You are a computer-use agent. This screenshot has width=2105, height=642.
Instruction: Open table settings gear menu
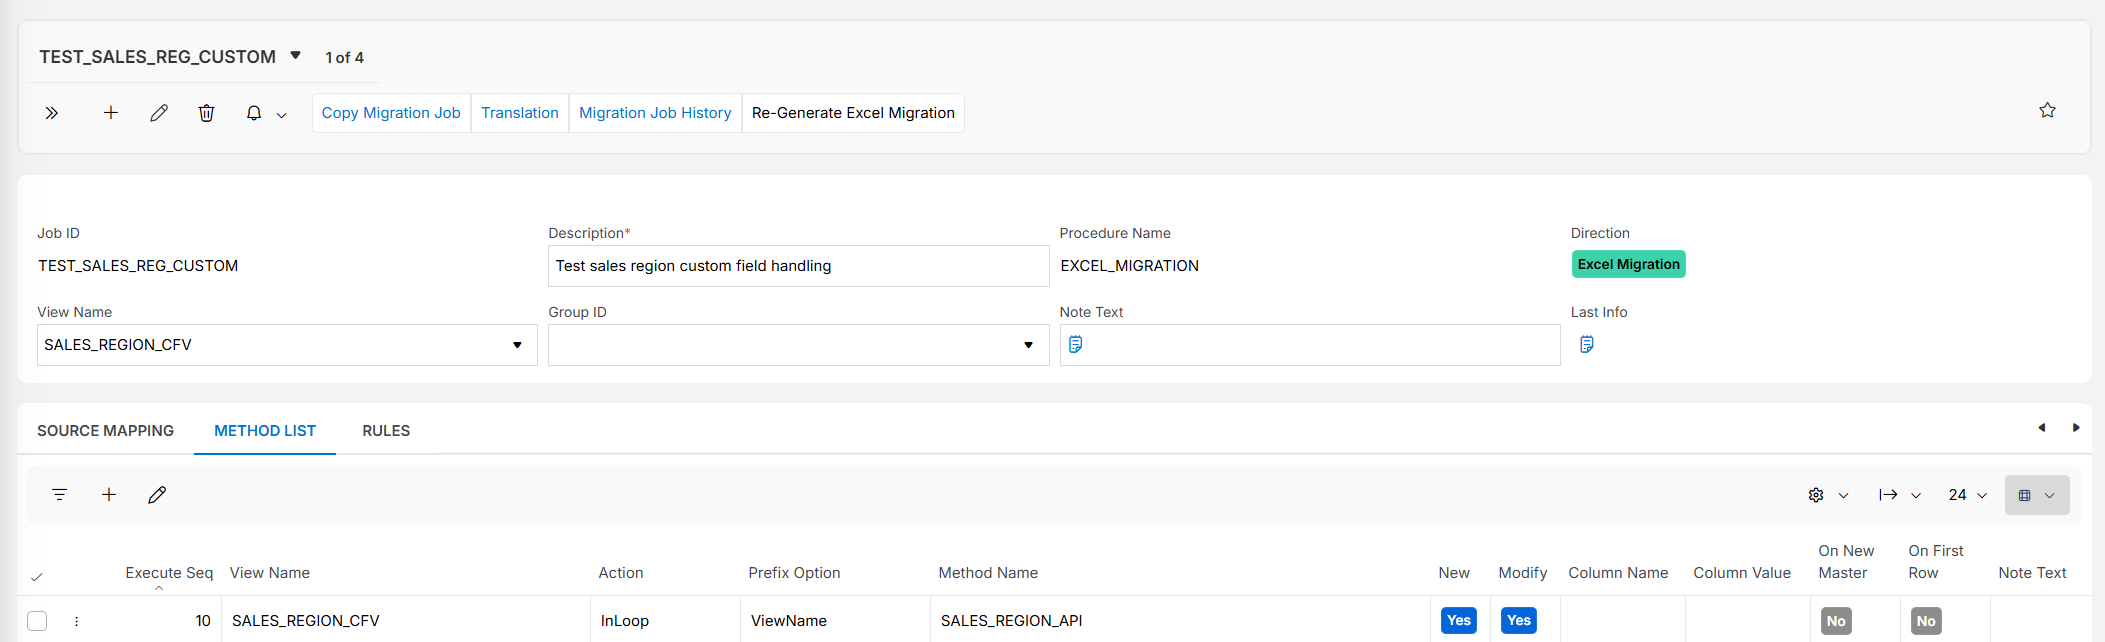[1816, 495]
